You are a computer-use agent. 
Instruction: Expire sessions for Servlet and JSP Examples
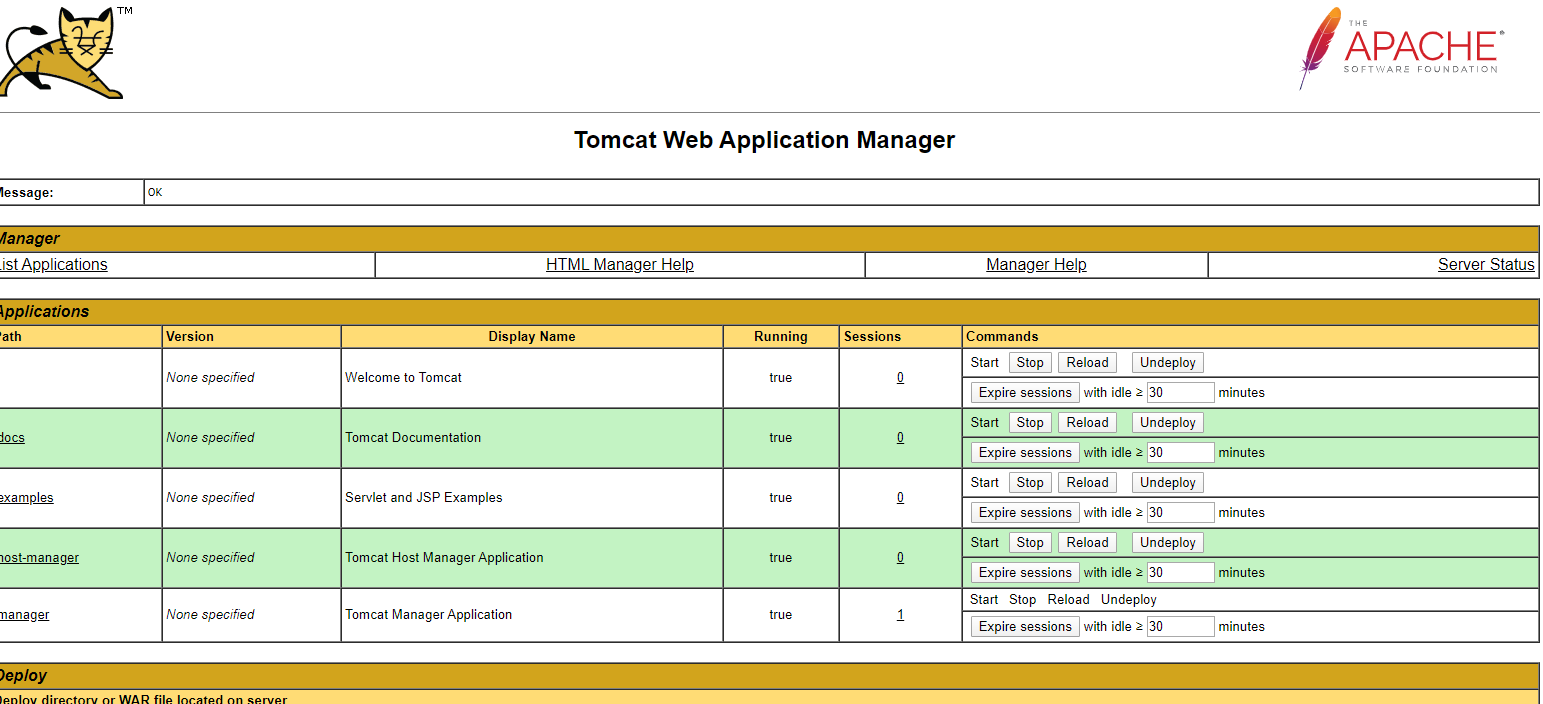(1025, 513)
